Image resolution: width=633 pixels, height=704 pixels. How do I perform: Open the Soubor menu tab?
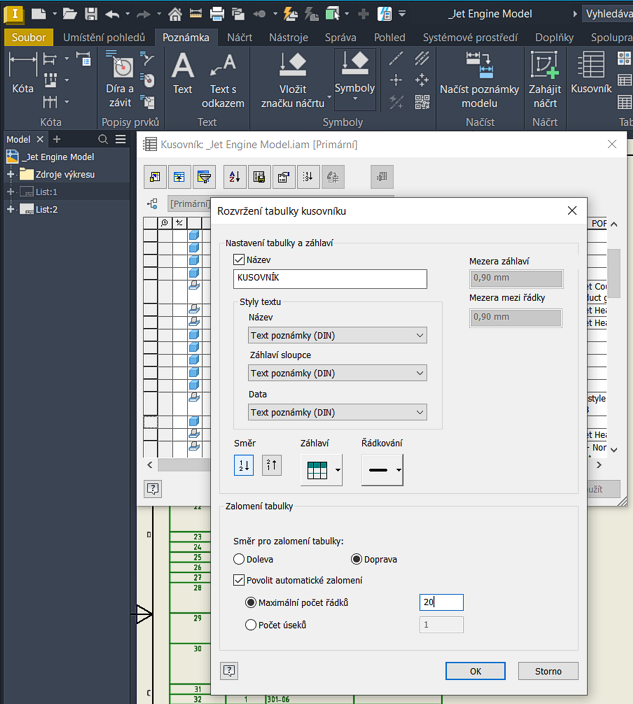pos(28,37)
